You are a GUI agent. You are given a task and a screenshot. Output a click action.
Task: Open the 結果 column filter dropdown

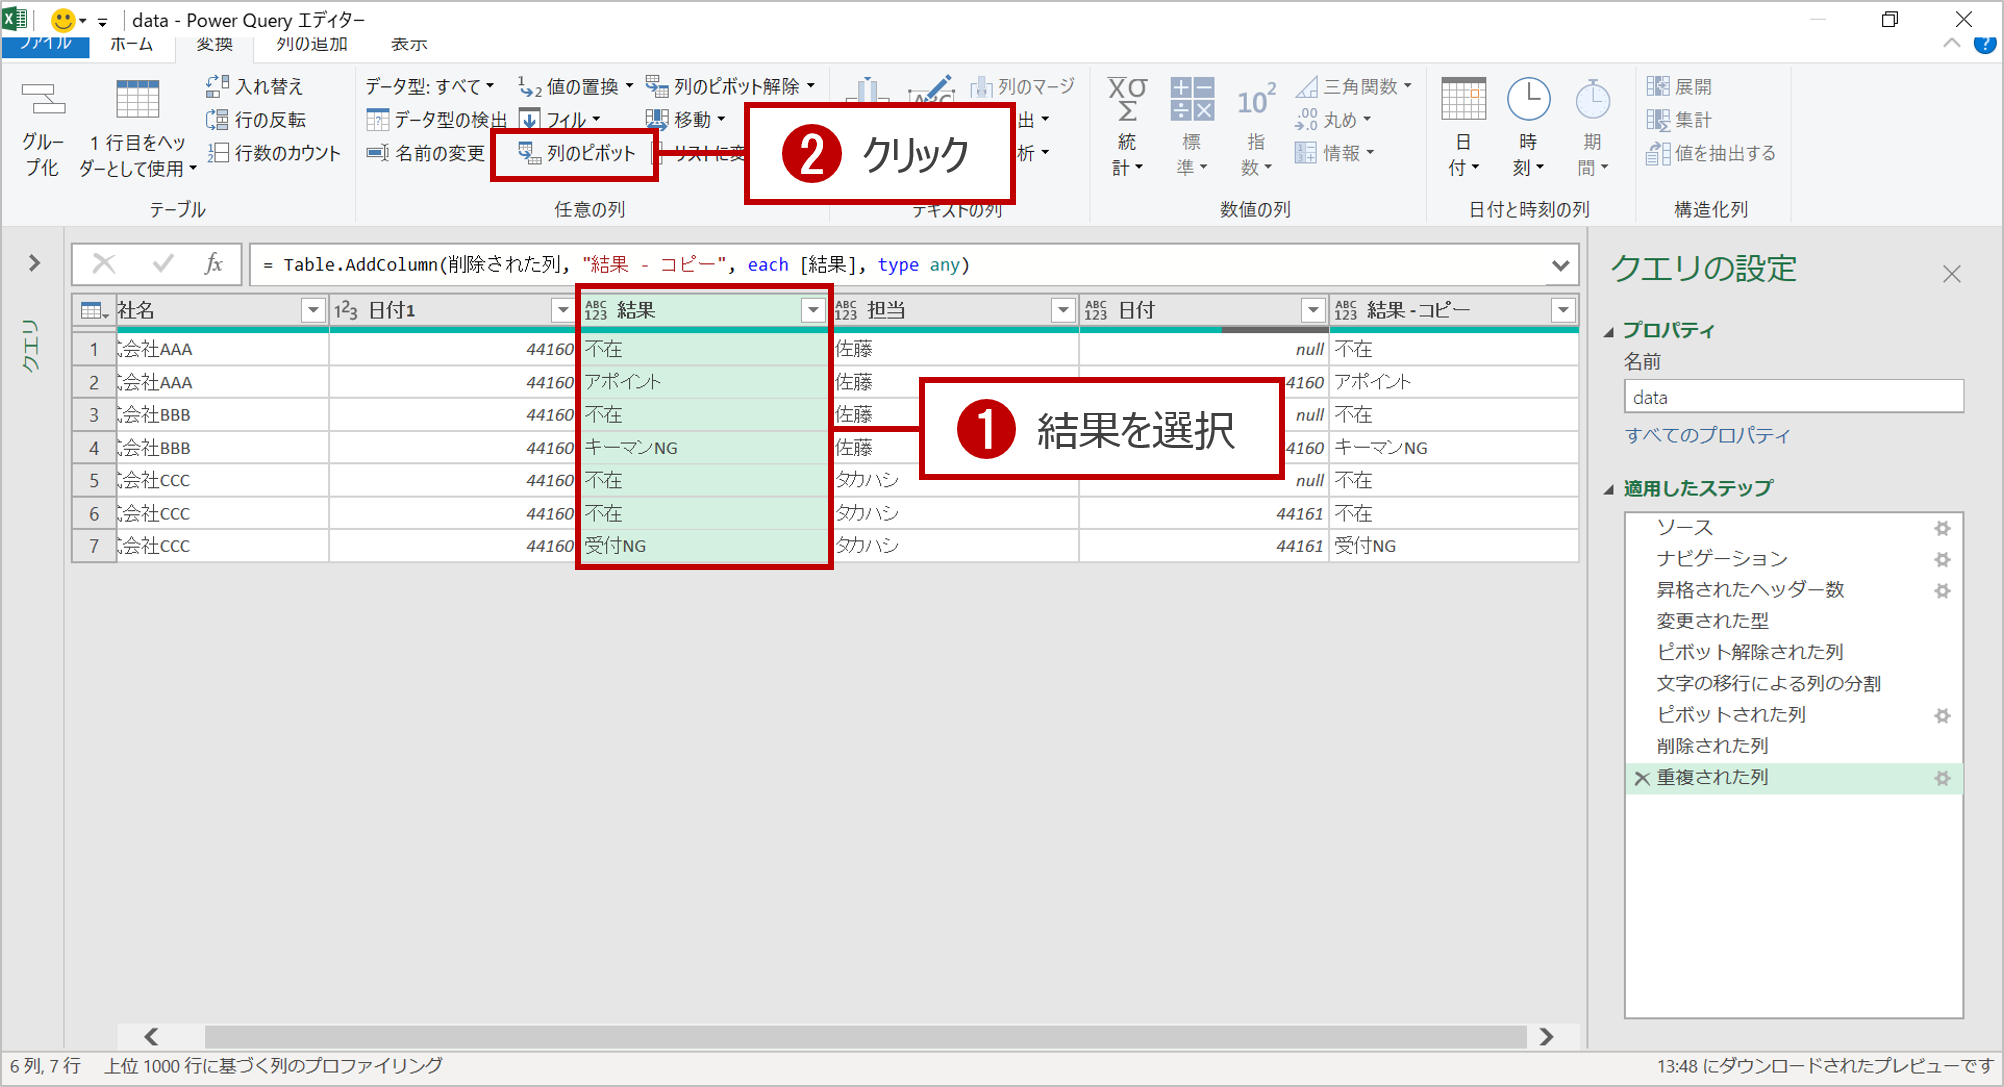pos(813,311)
